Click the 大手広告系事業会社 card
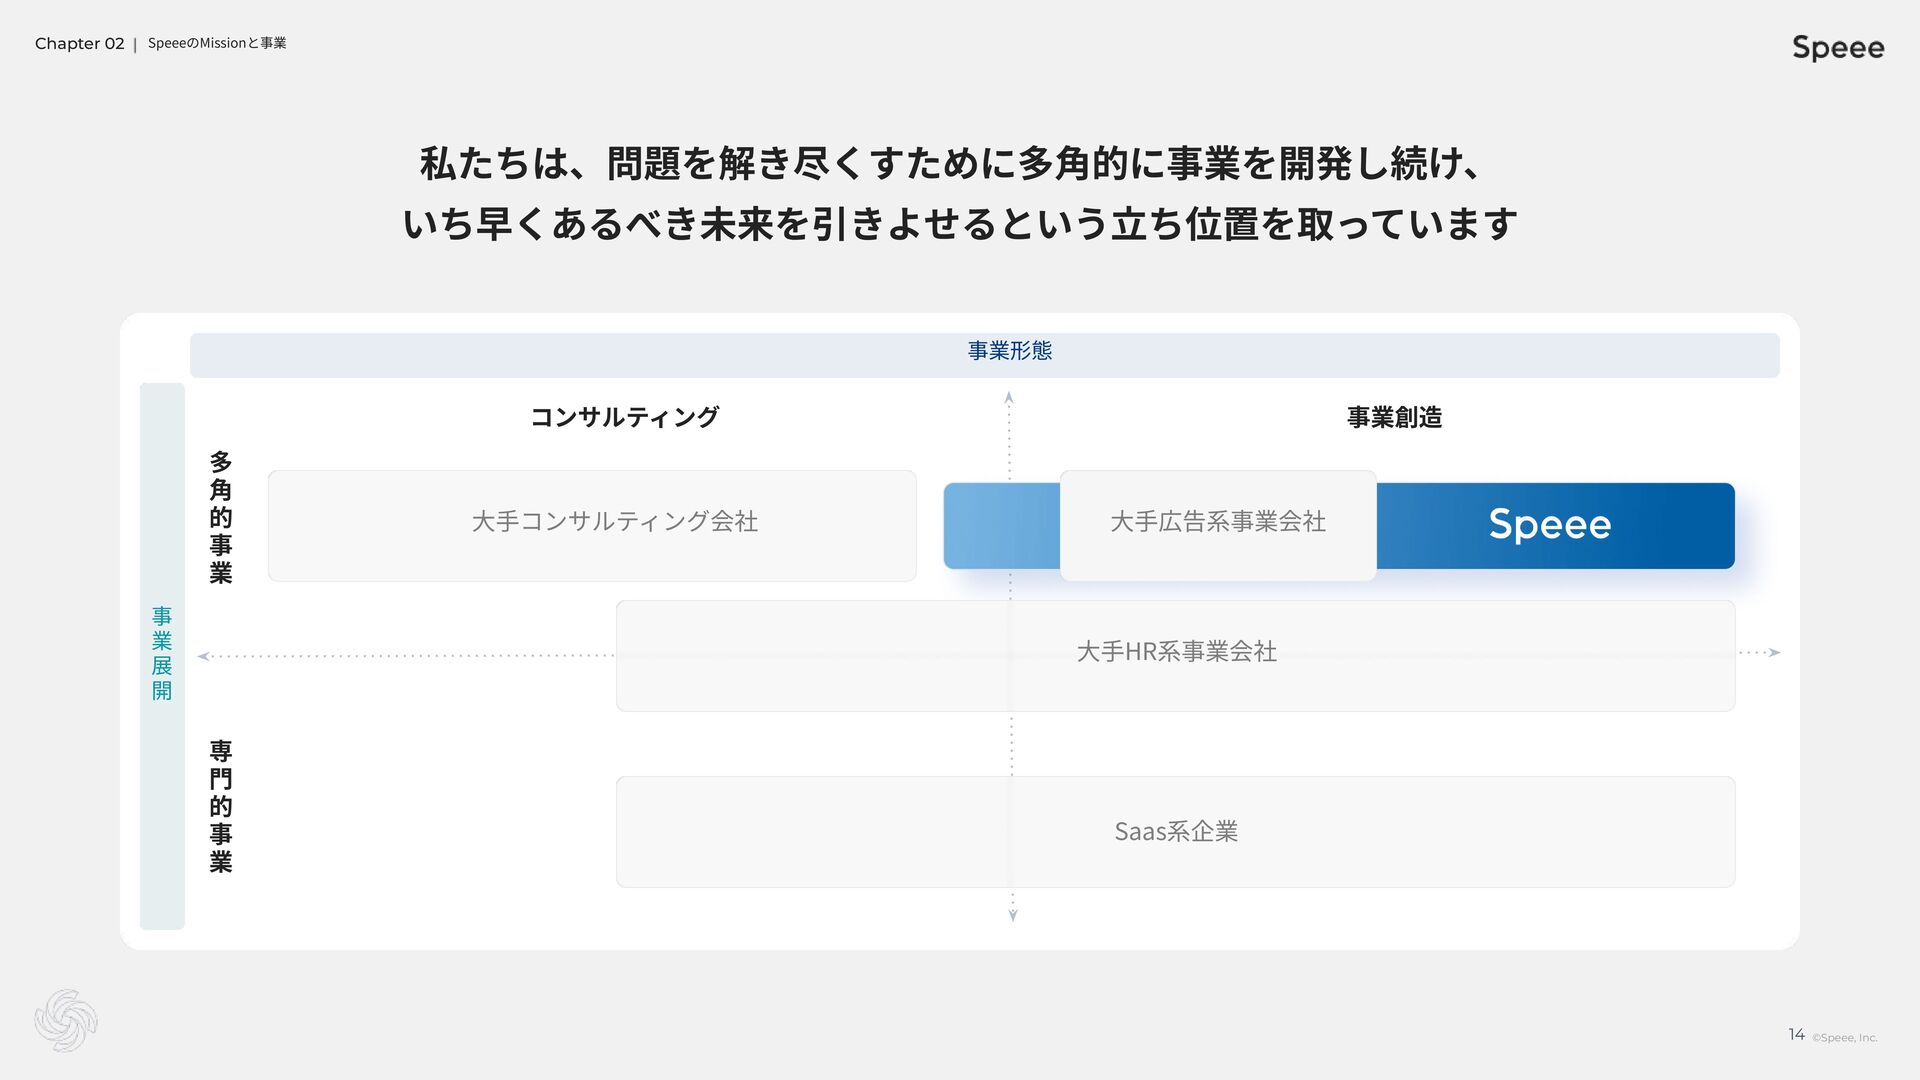This screenshot has width=1920, height=1080. click(x=1217, y=525)
